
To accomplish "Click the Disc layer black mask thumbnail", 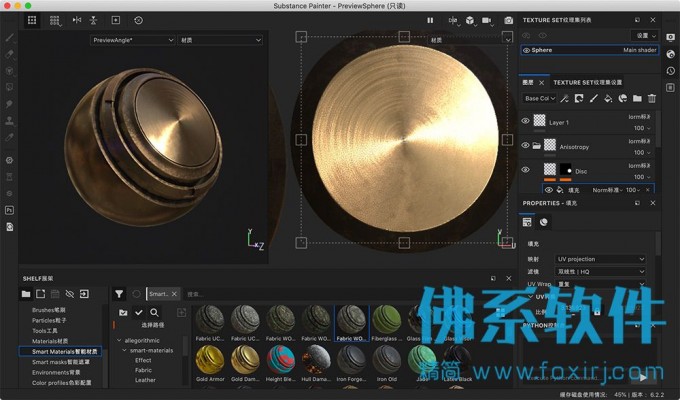I will (565, 170).
